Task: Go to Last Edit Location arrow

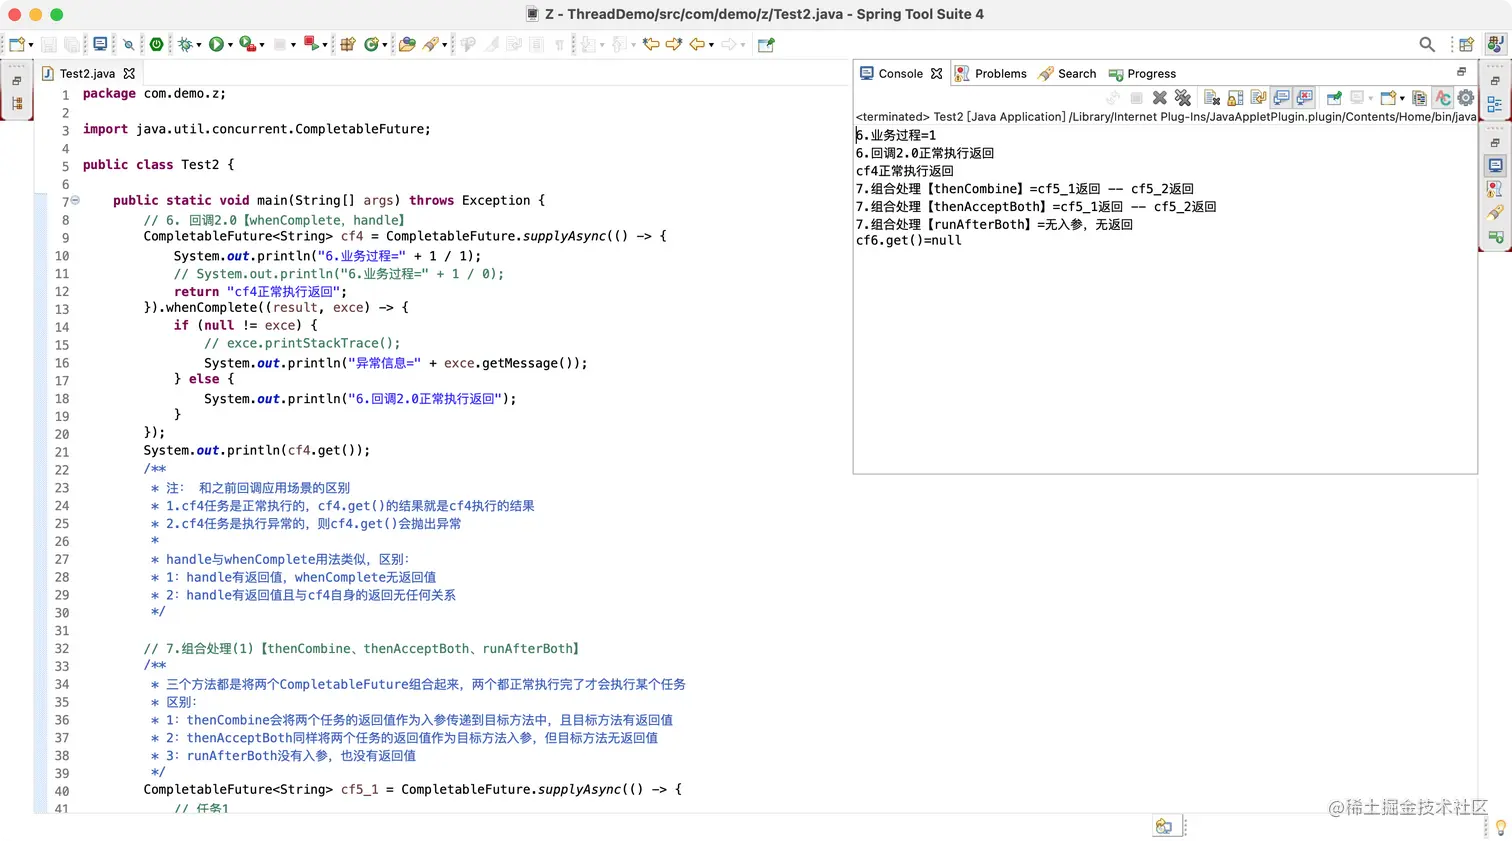Action: click(651, 44)
